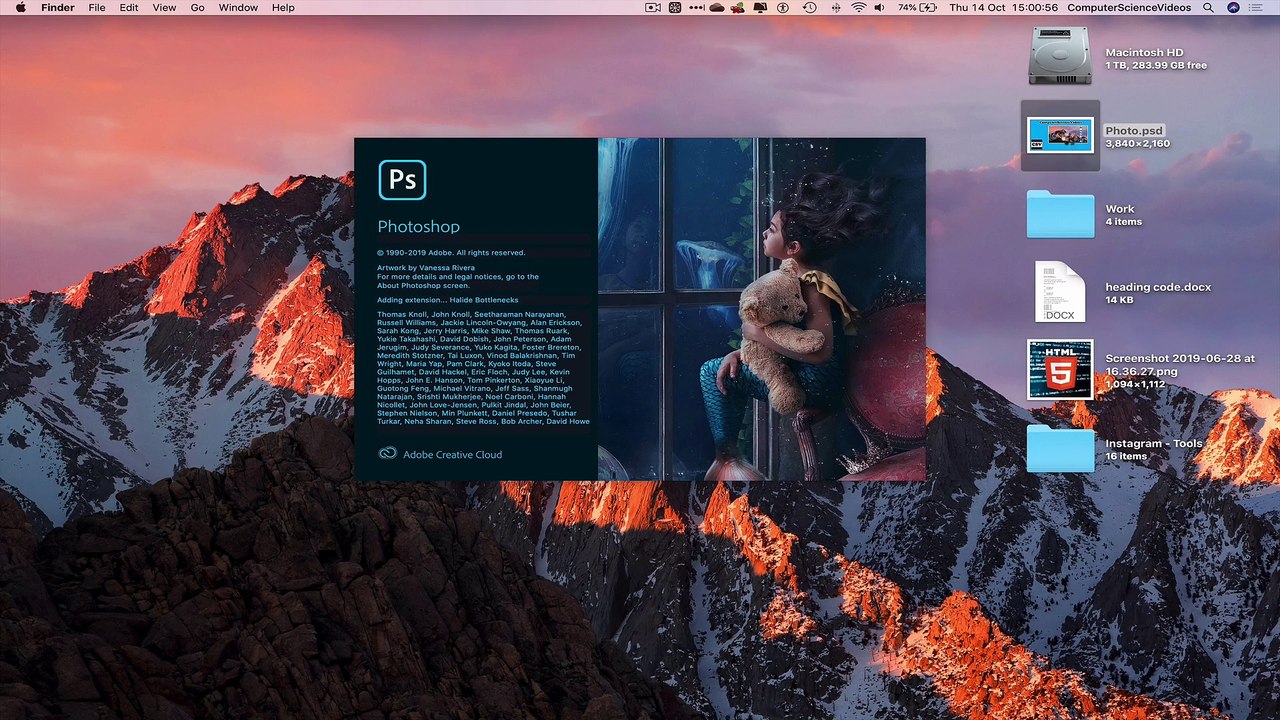1280x720 pixels.
Task: Click the Adobe Creative Cloud logo icon
Action: point(388,454)
